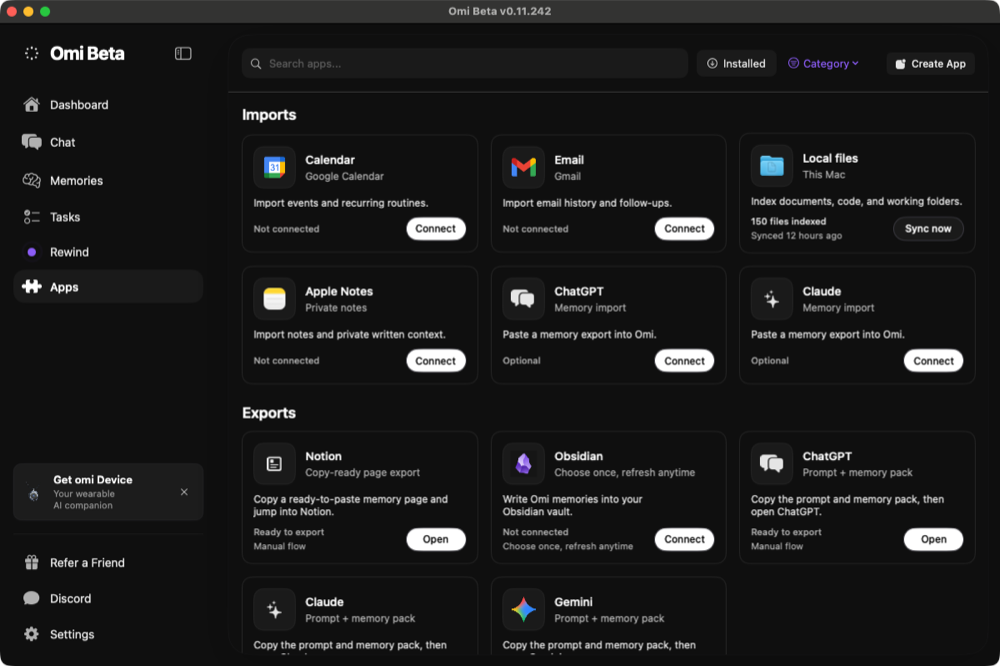Click Sync now for Local files
Viewport: 1000px width, 666px height.
point(928,228)
